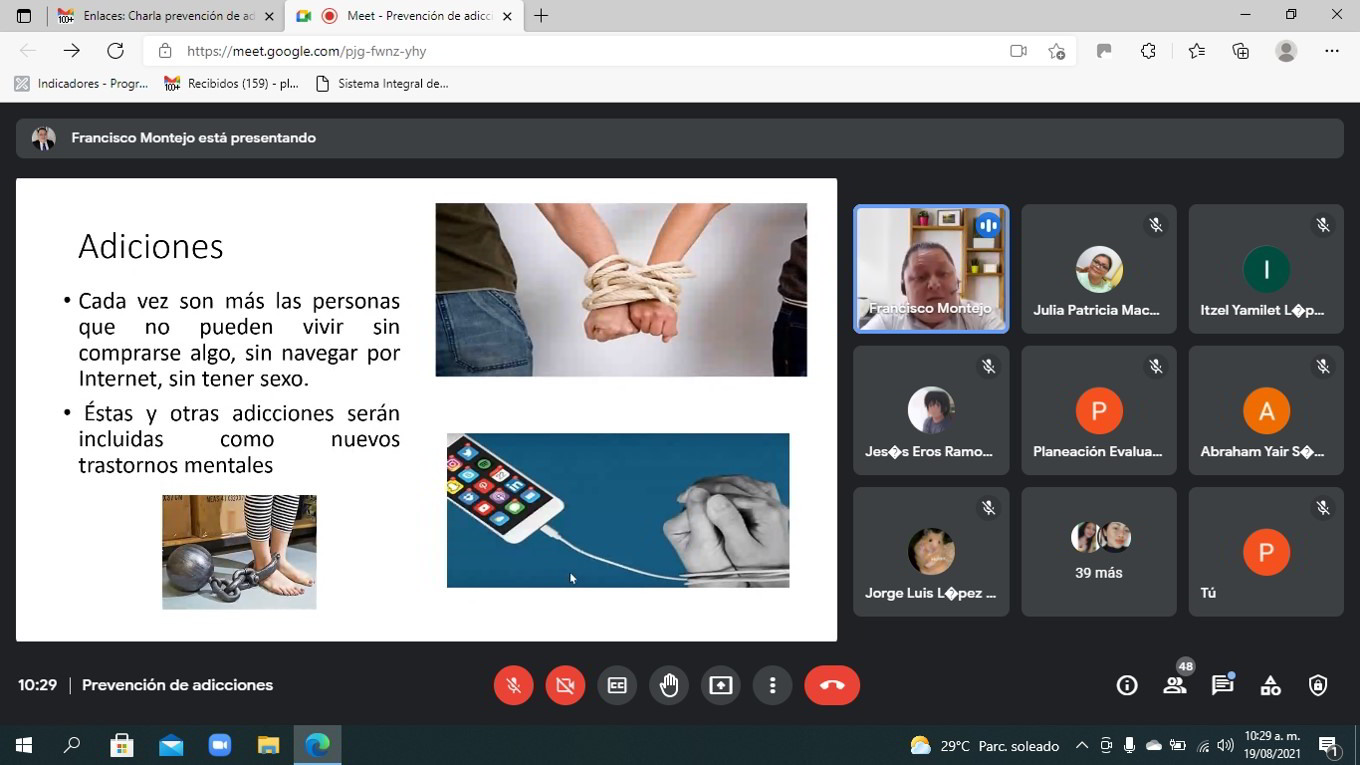Hang up and leave the call
Image resolution: width=1360 pixels, height=765 pixels.
pos(831,685)
